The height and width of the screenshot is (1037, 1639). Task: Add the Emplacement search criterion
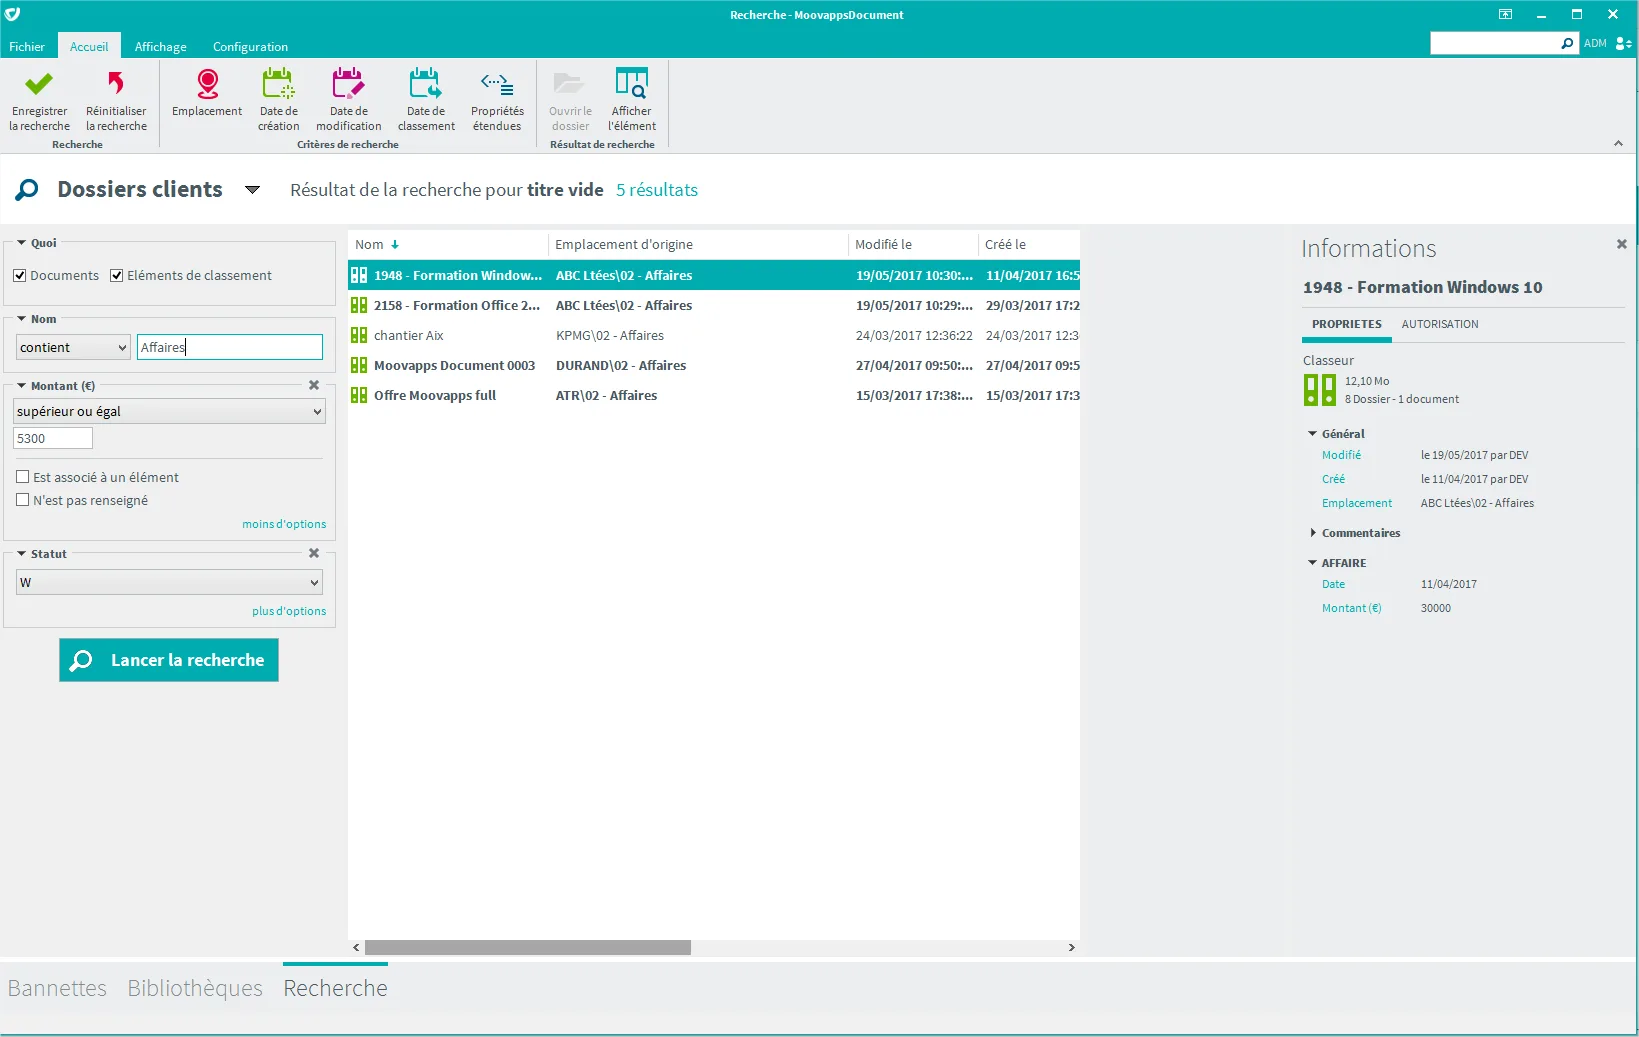[x=207, y=93]
